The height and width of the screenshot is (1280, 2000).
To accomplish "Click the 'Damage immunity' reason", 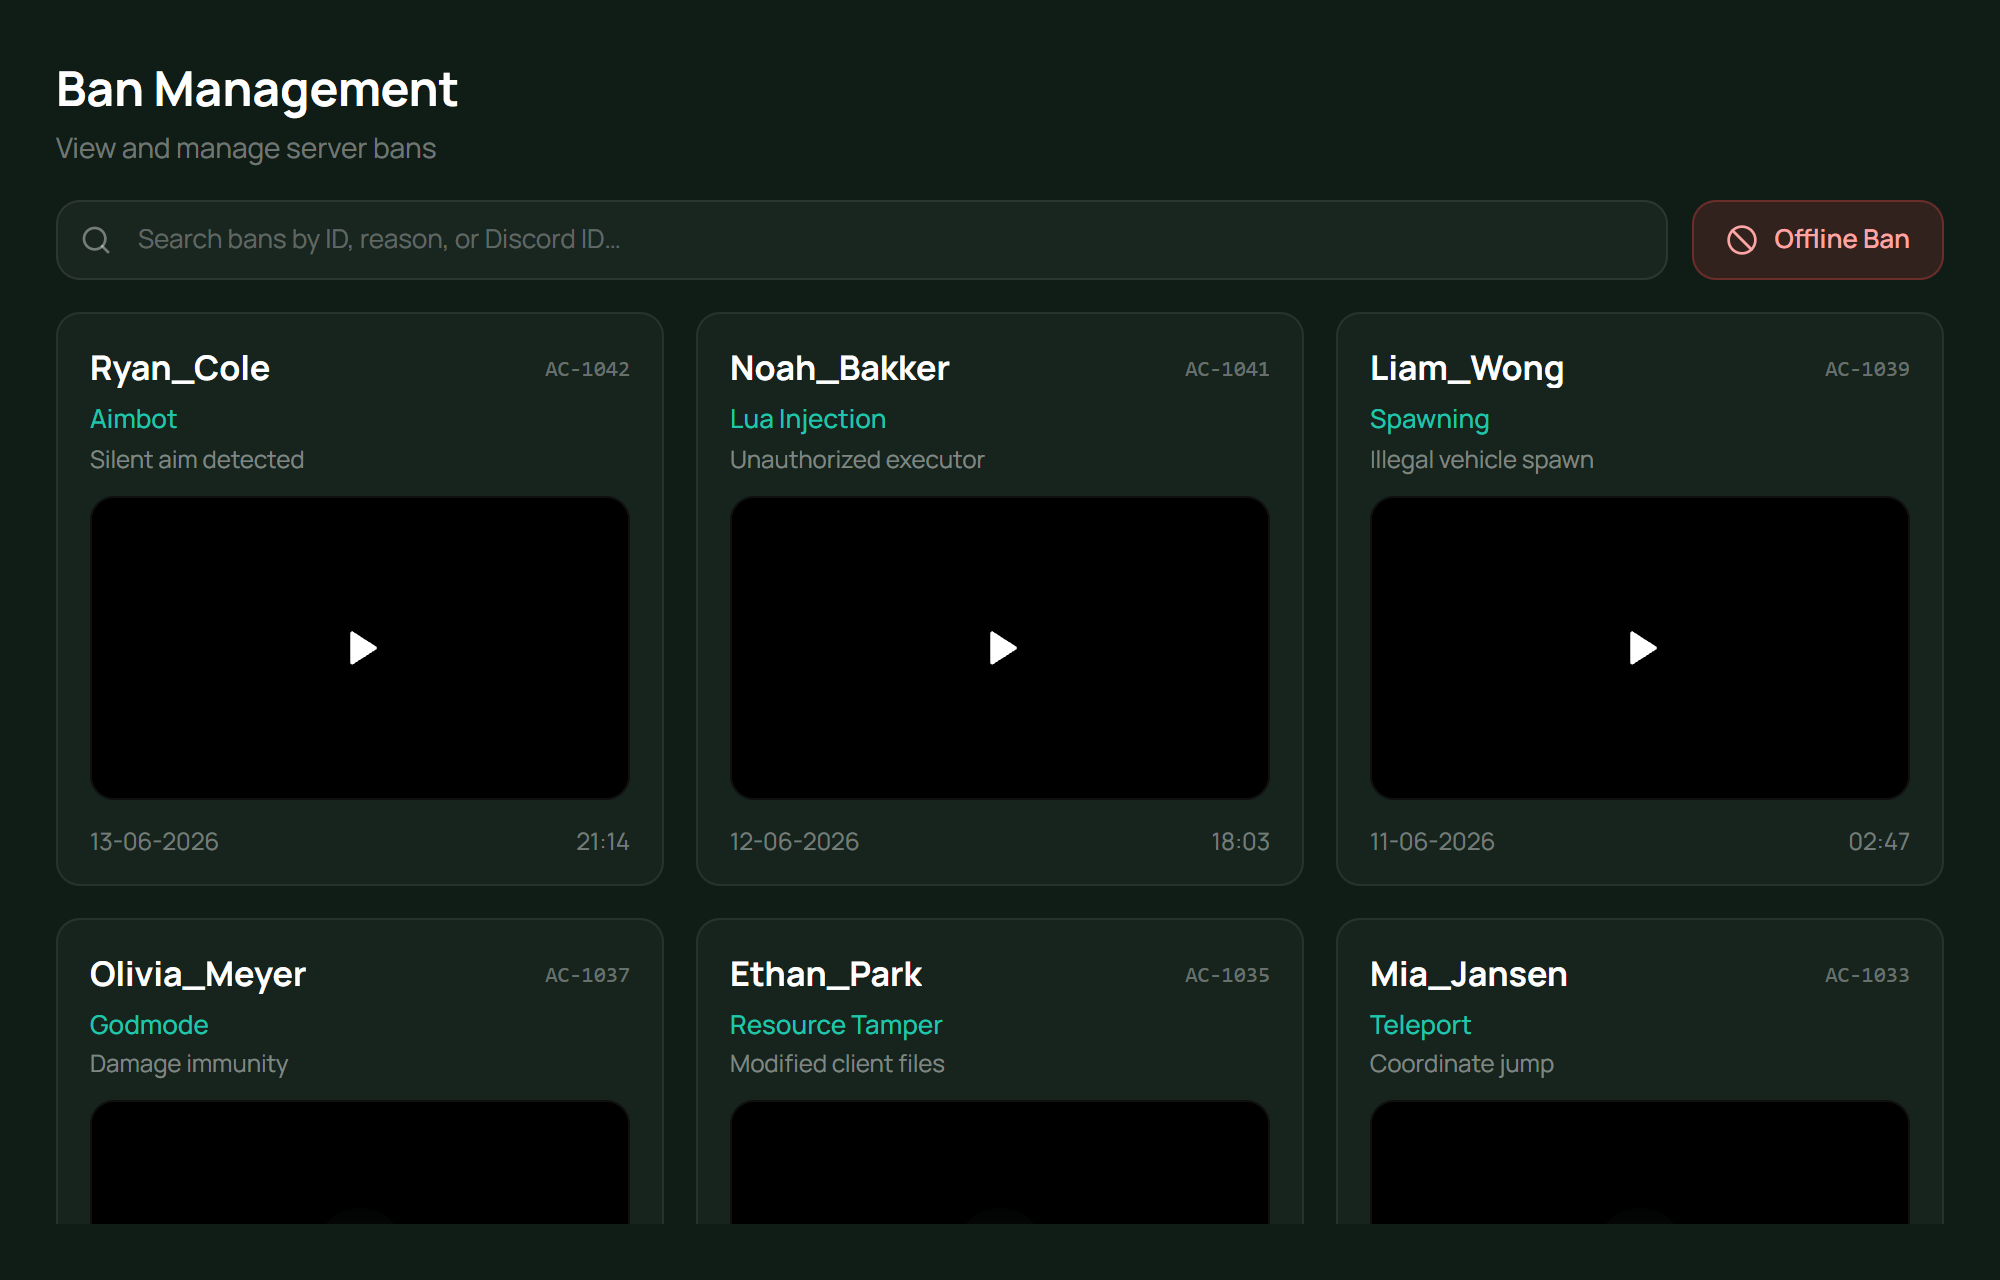I will (189, 1064).
